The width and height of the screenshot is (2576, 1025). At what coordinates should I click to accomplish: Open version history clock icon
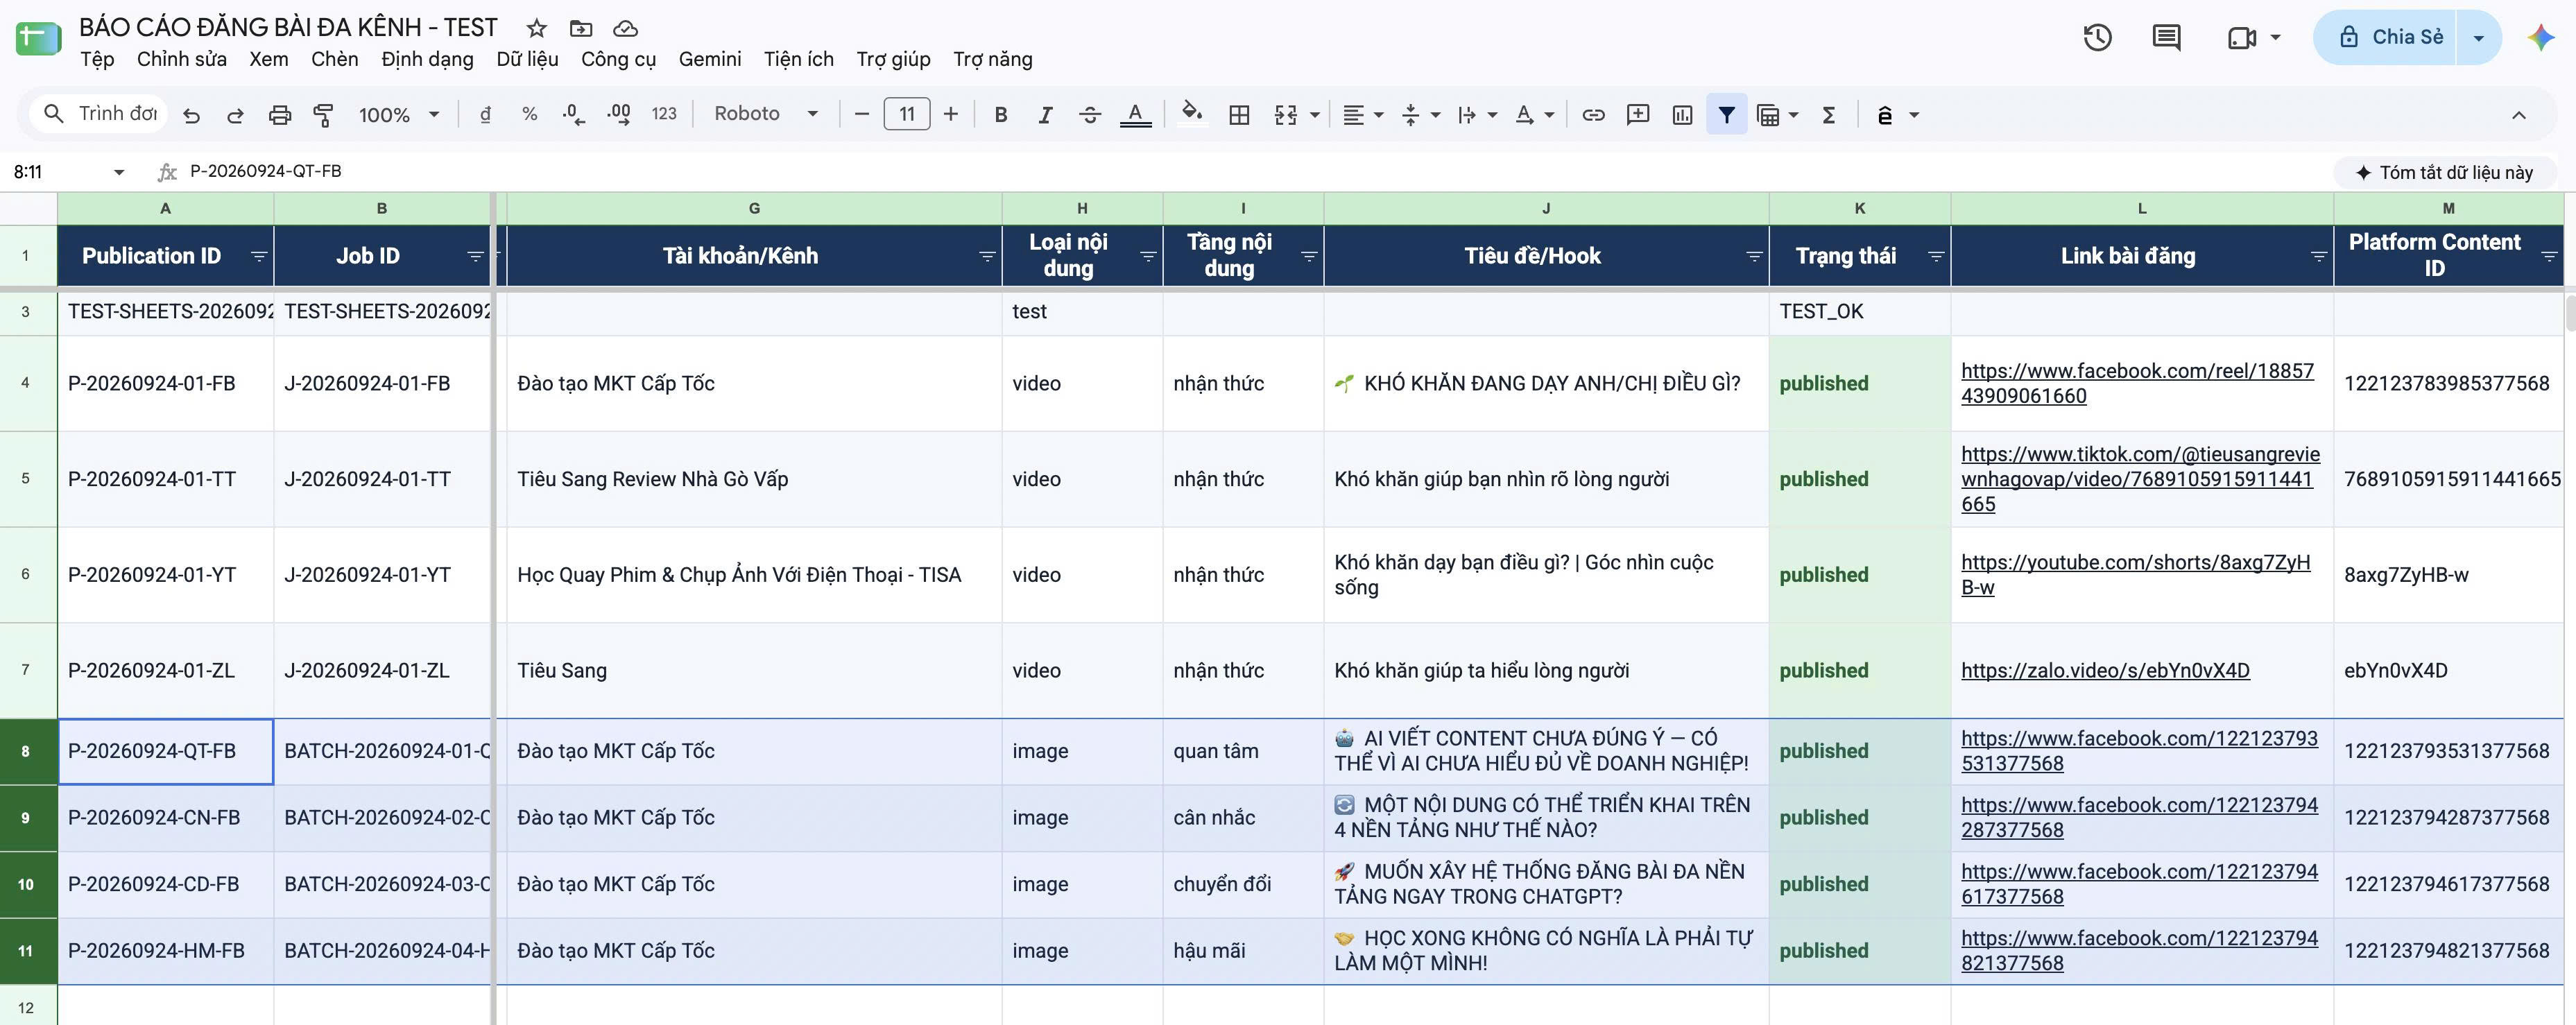pos(2097,38)
